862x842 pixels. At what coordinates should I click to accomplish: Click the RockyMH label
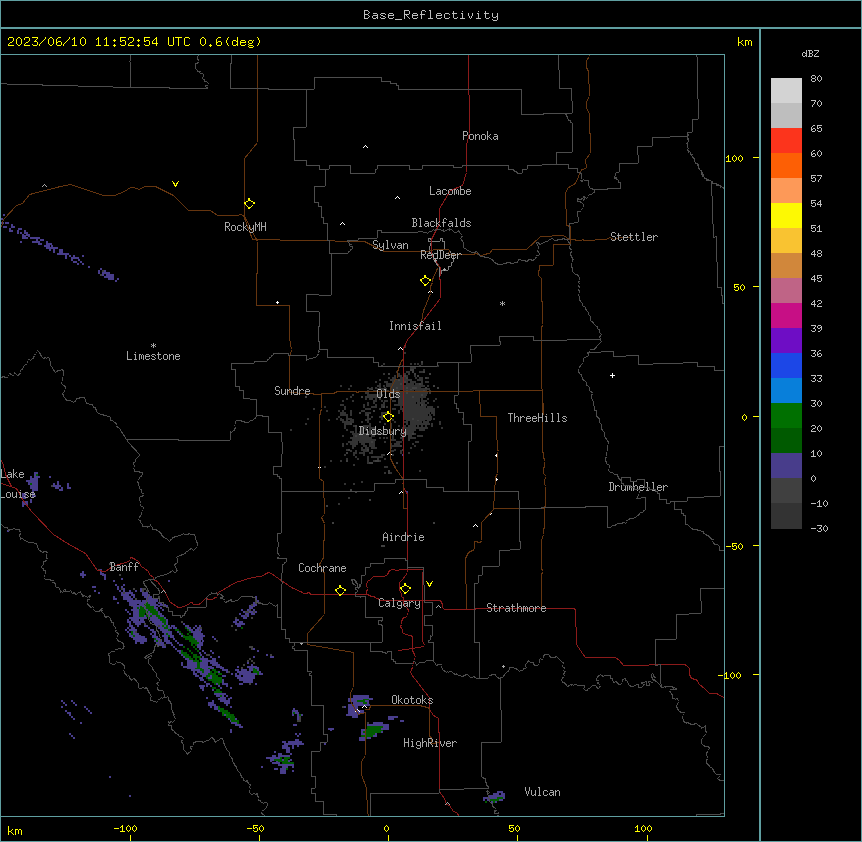245,227
